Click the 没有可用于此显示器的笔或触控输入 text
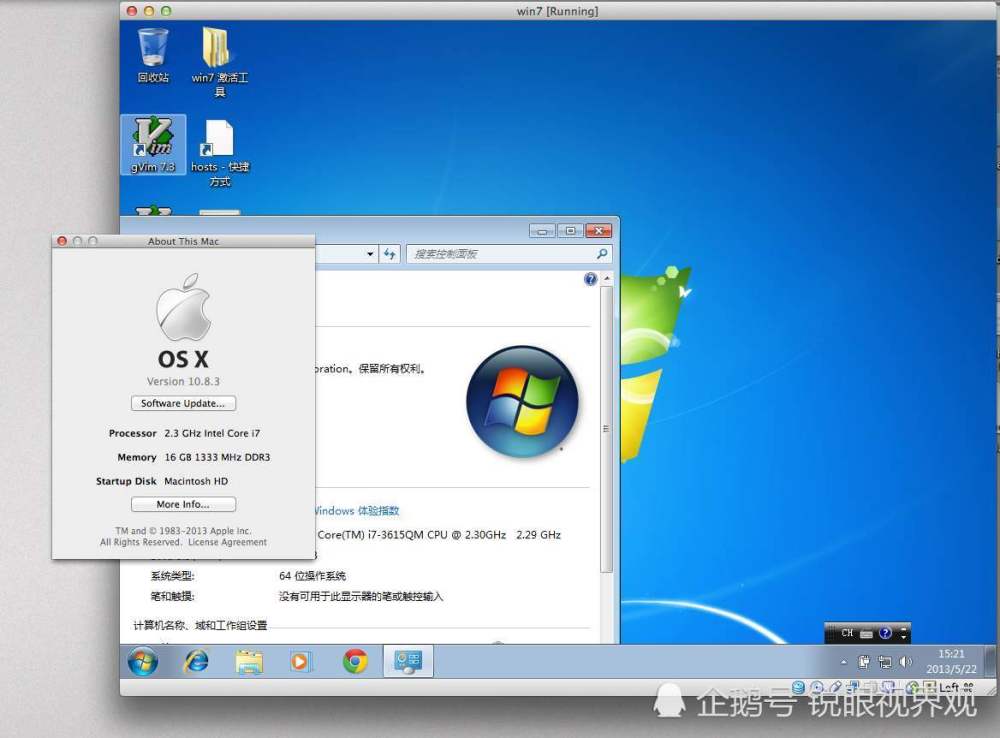 (x=361, y=596)
